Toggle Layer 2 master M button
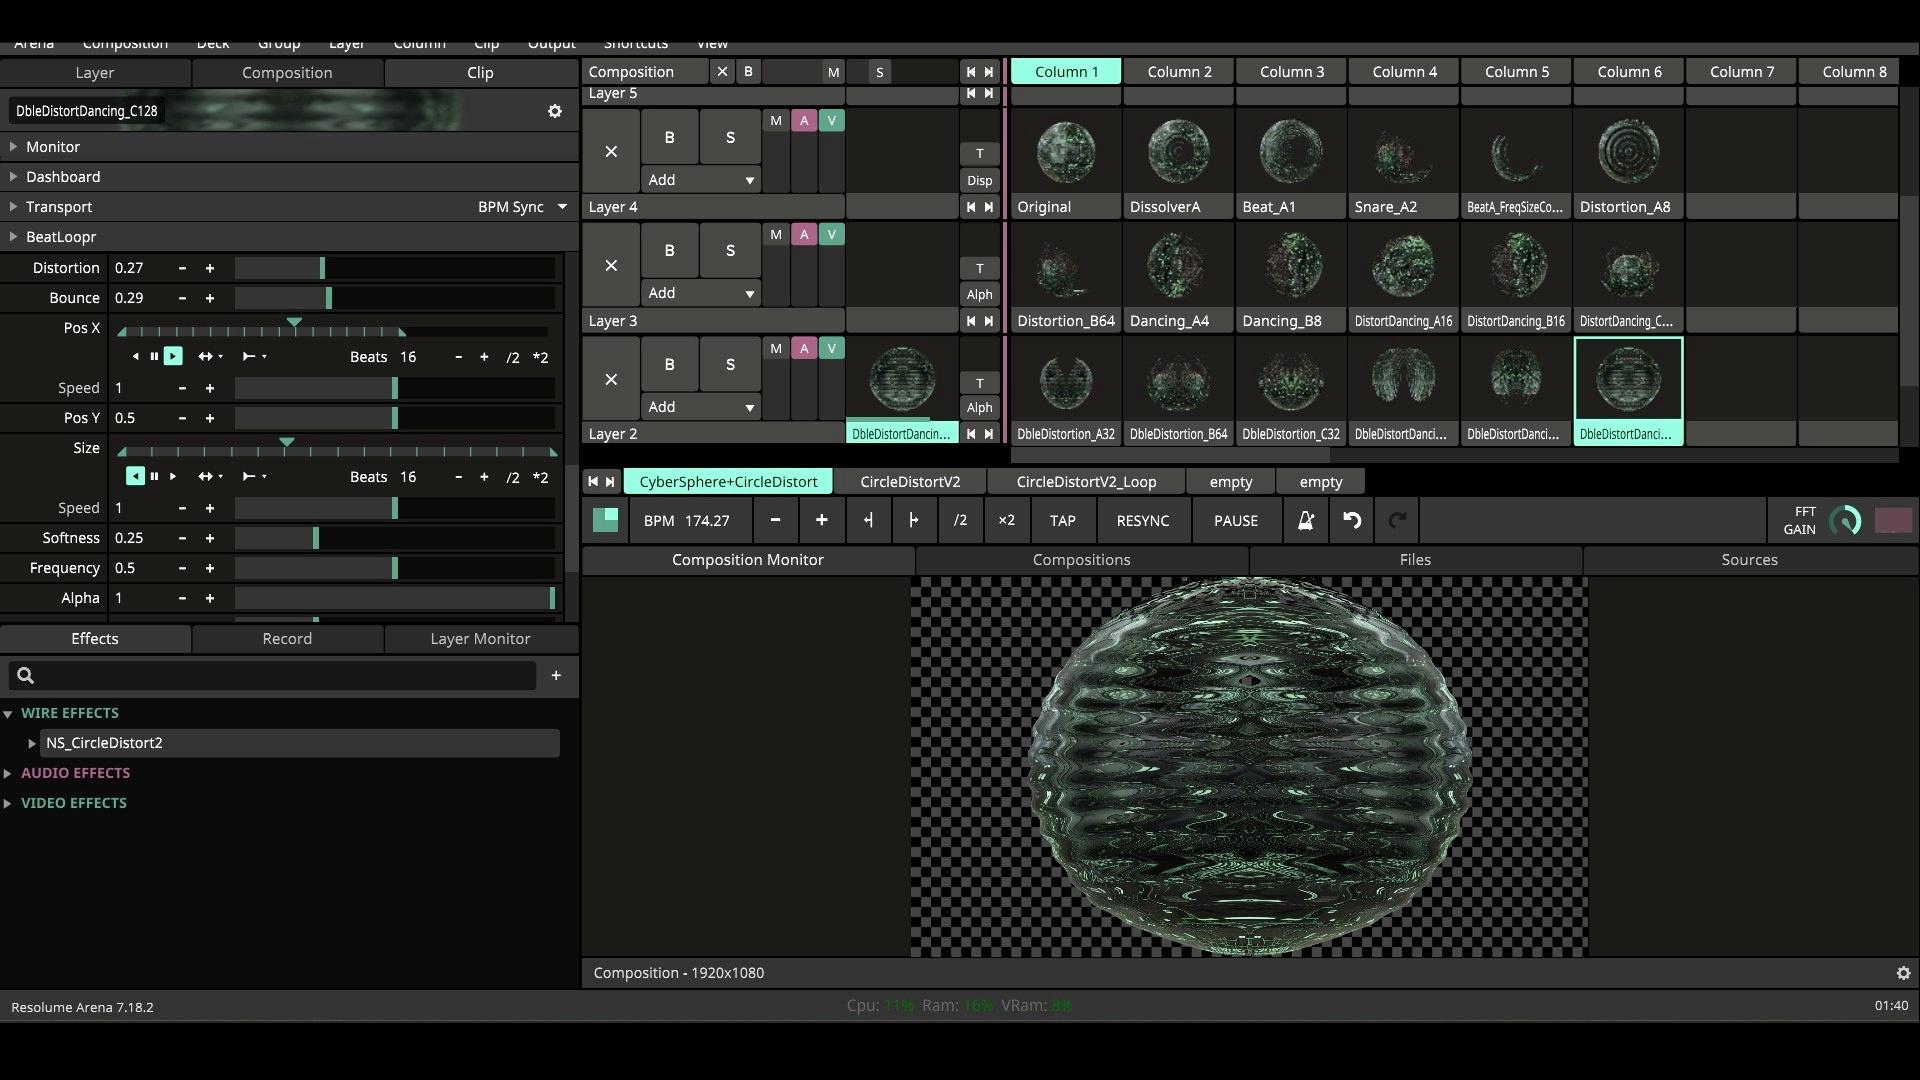1920x1080 pixels. pos(776,348)
